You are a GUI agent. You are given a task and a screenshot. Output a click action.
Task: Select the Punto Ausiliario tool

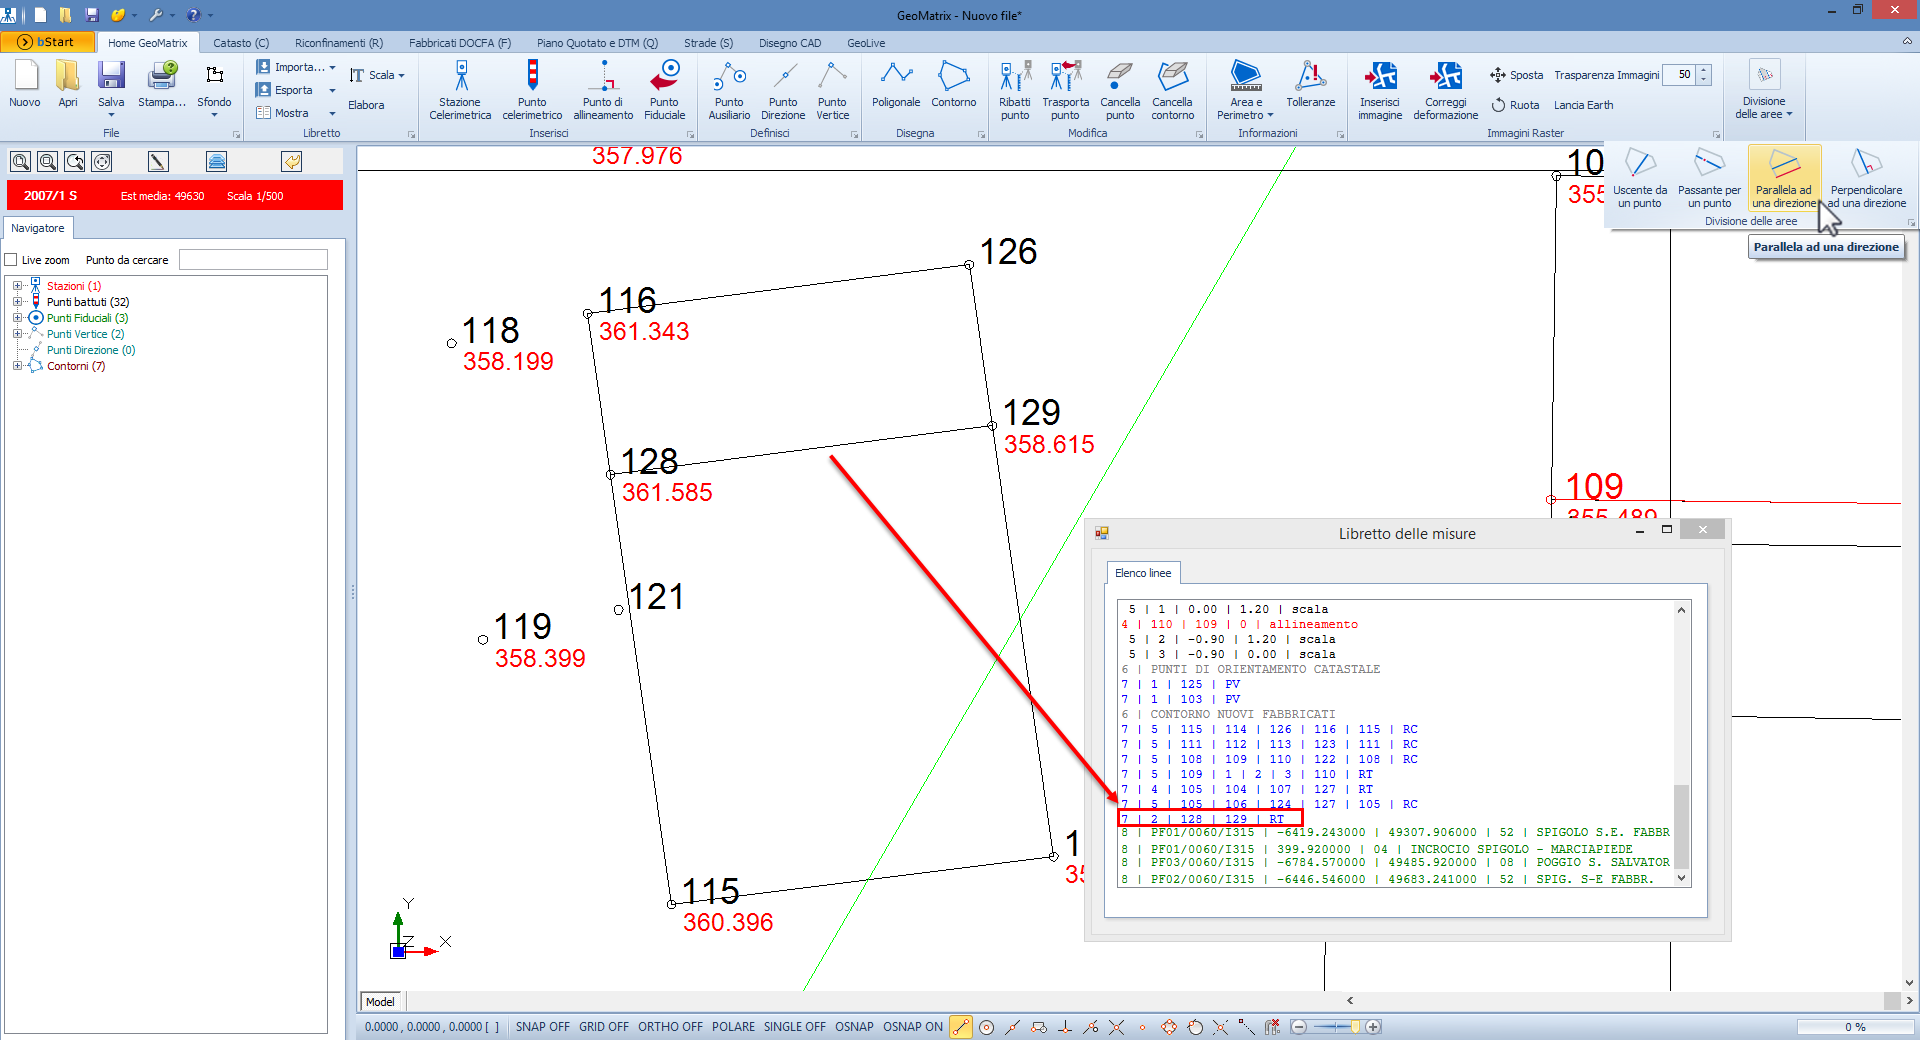(x=729, y=89)
